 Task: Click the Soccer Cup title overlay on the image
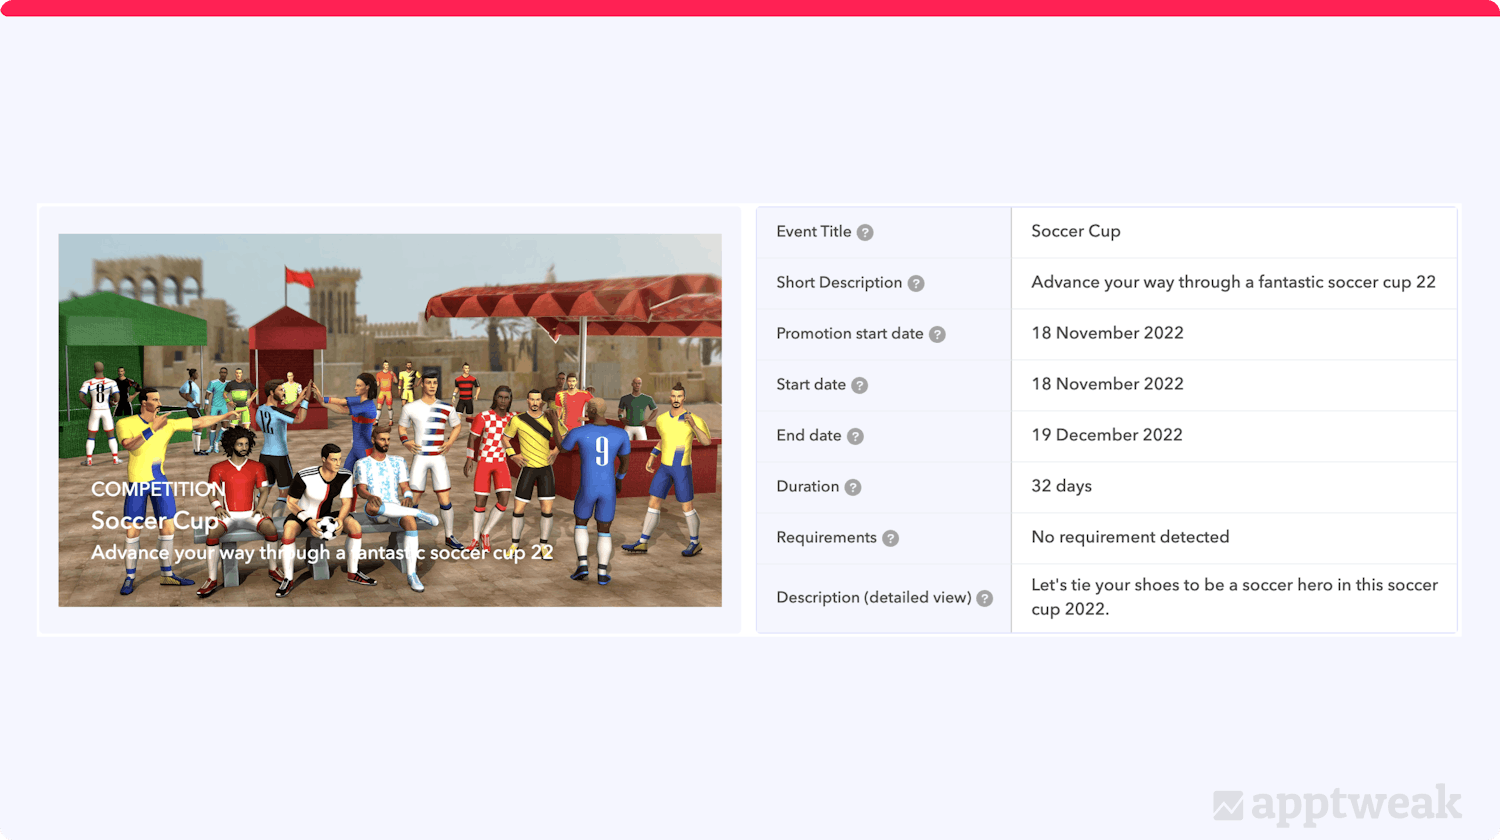tap(154, 521)
